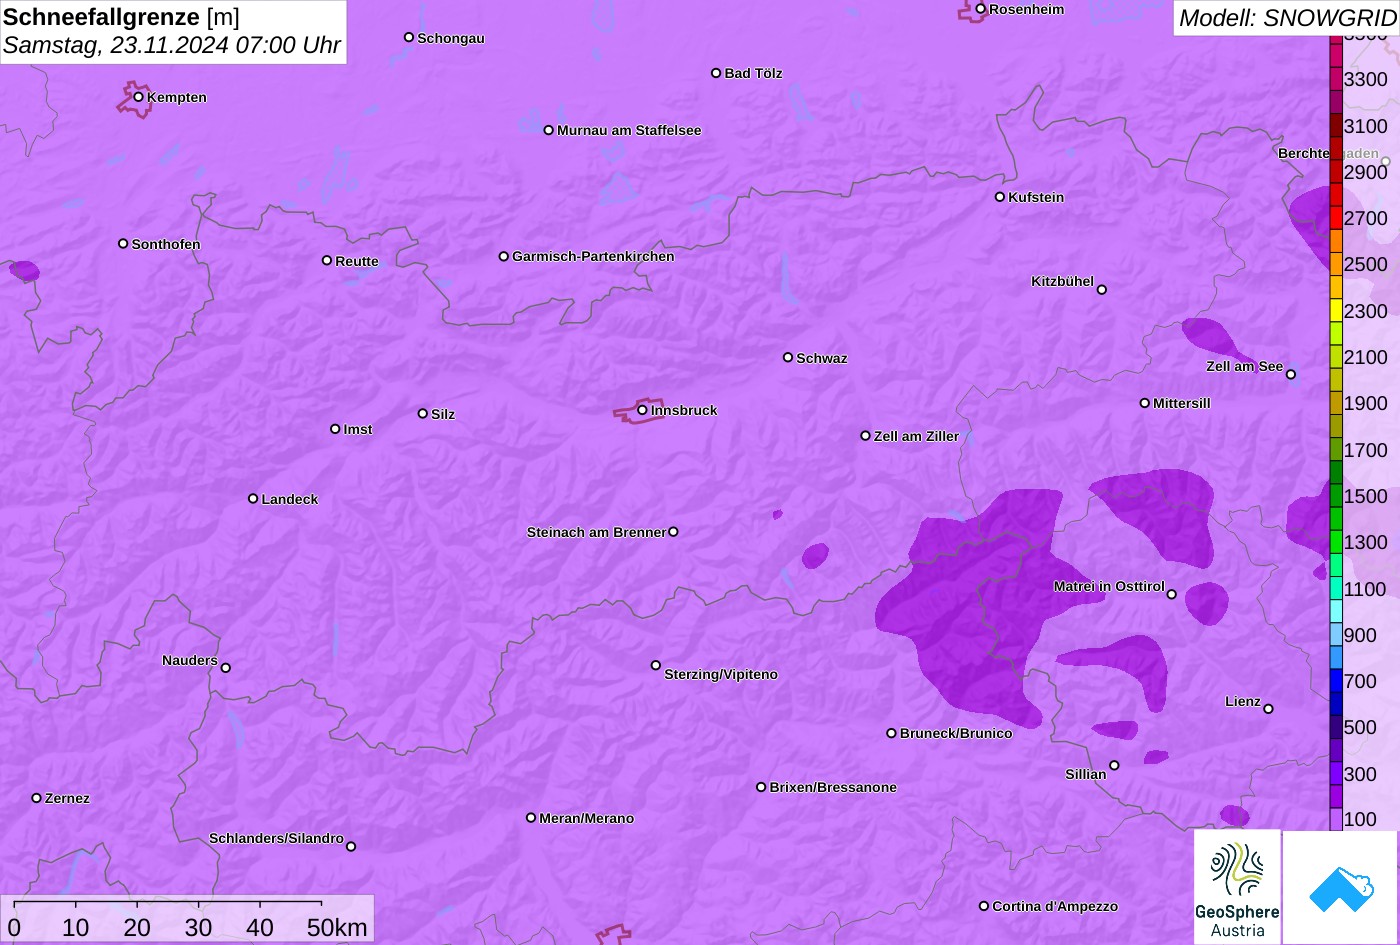Click the Matrei in Osttirol location dot
Viewport: 1400px width, 945px height.
(1172, 595)
